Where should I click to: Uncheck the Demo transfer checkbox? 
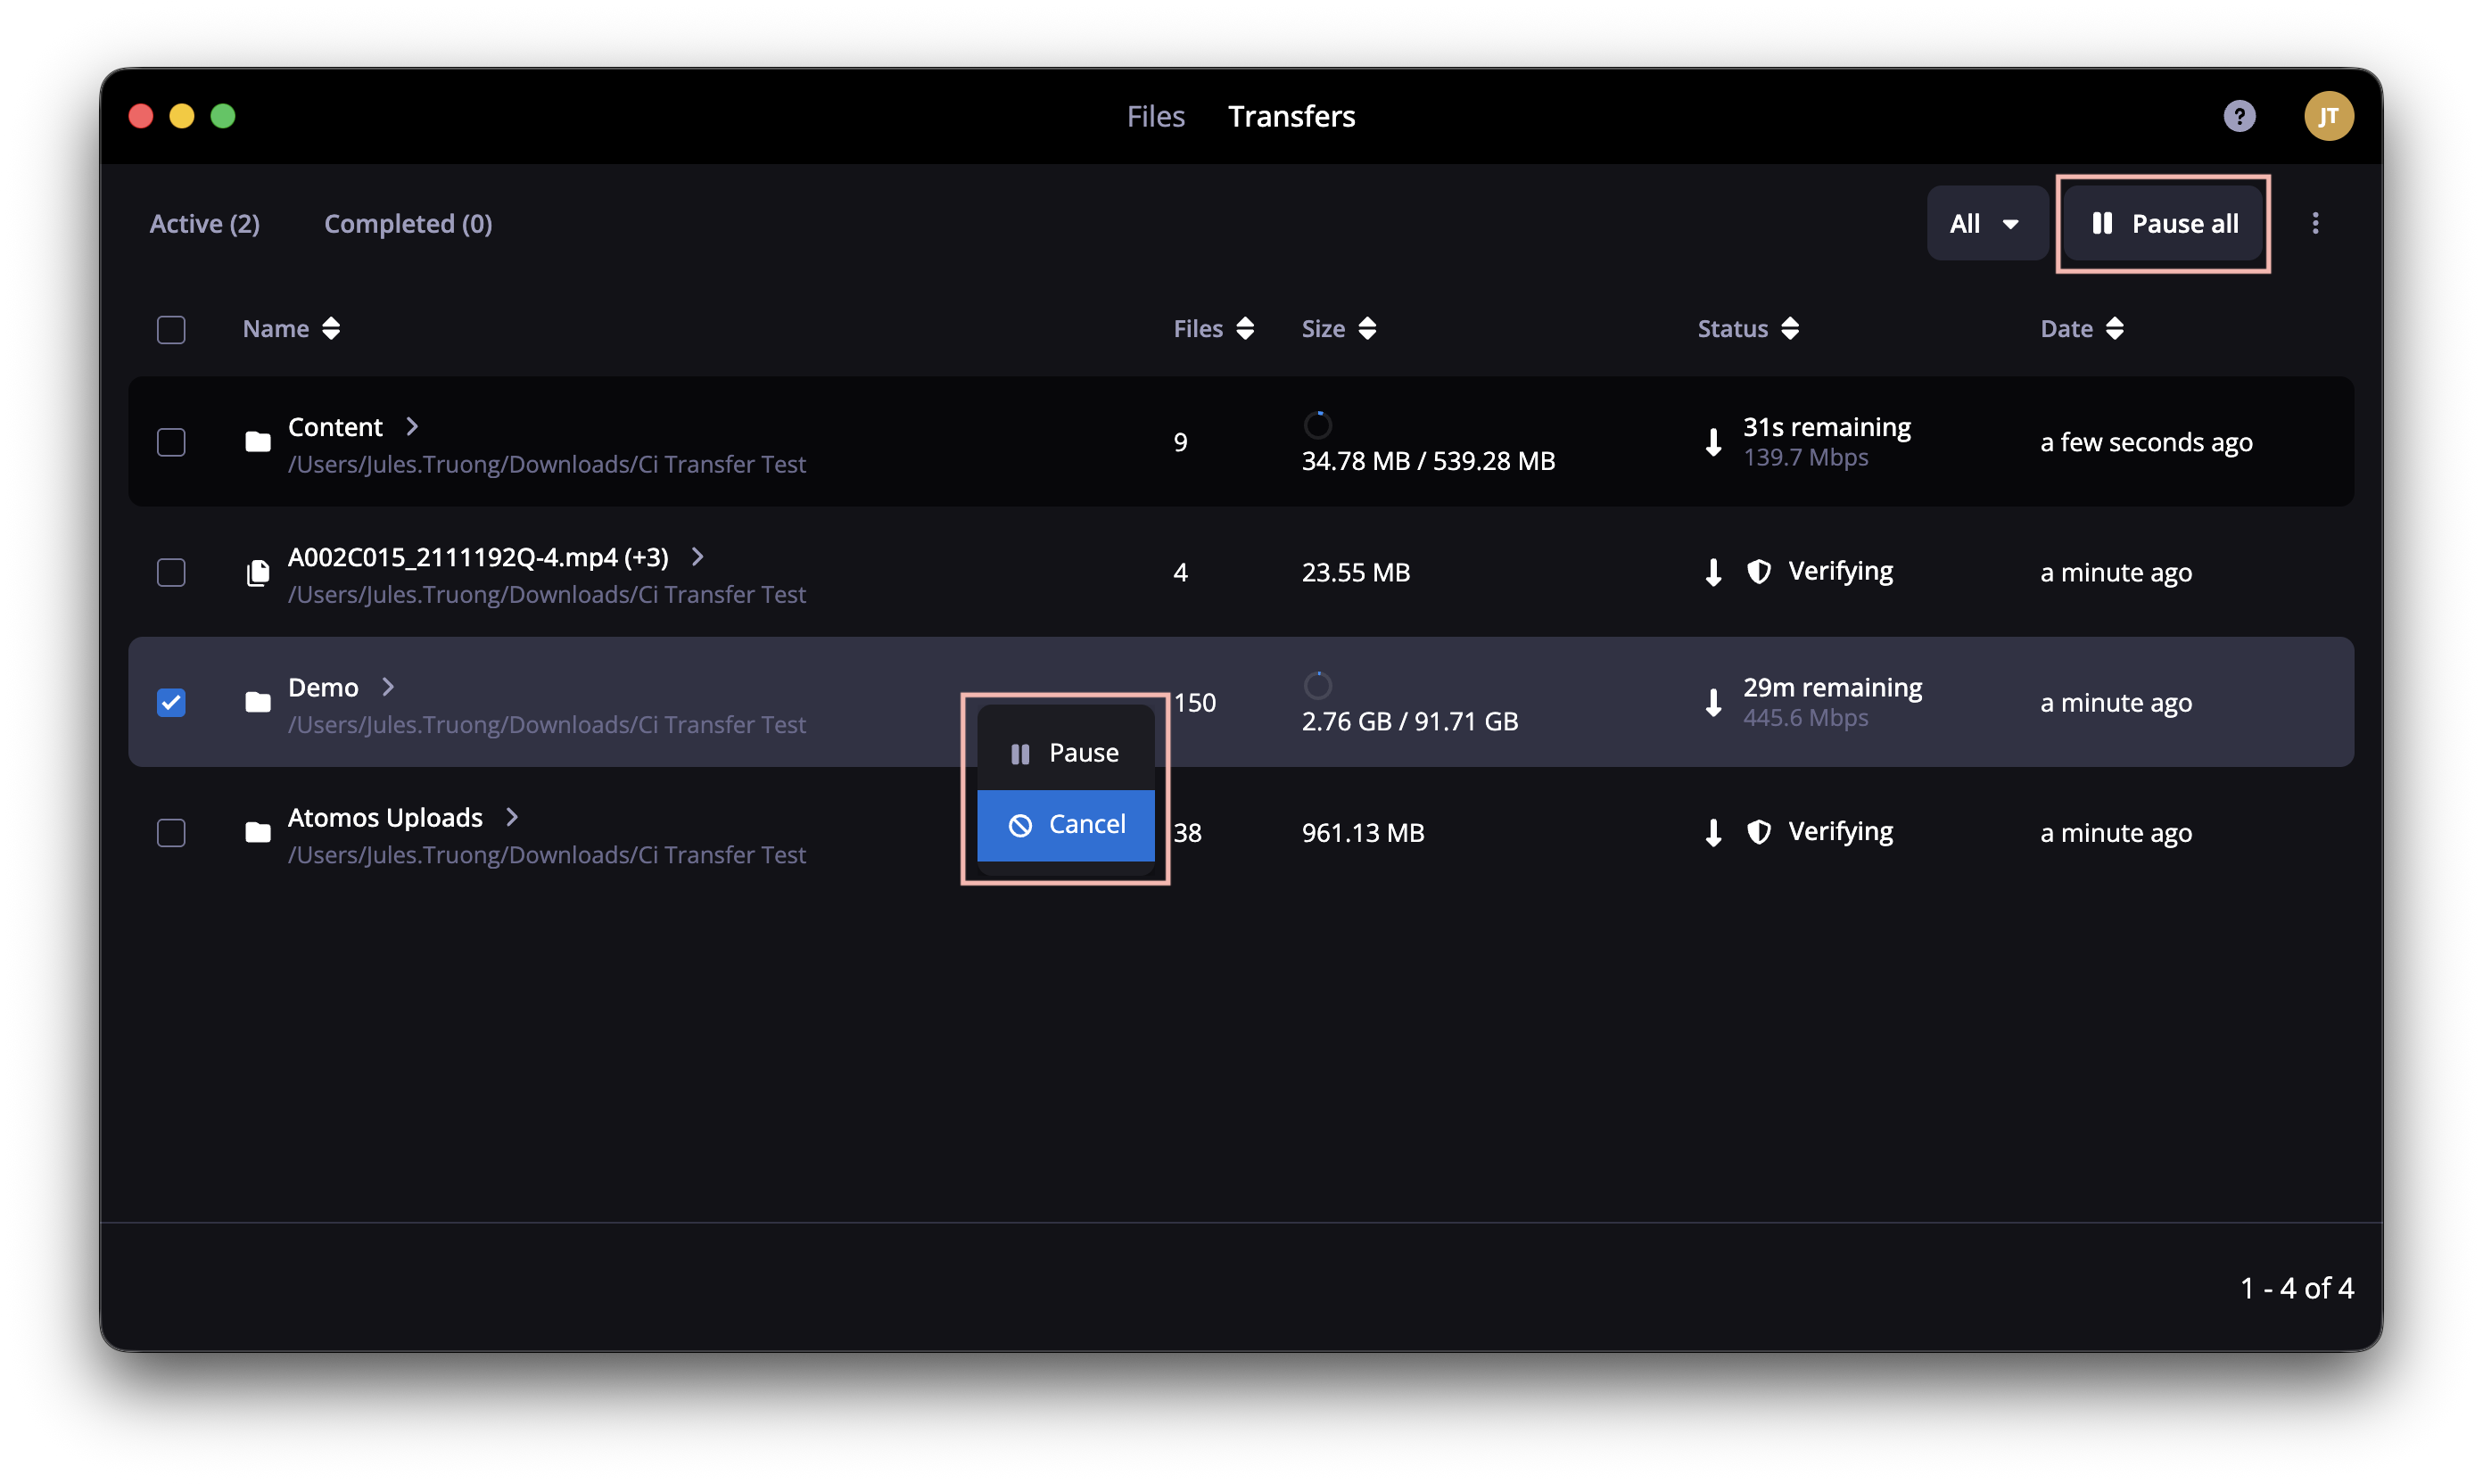[171, 702]
